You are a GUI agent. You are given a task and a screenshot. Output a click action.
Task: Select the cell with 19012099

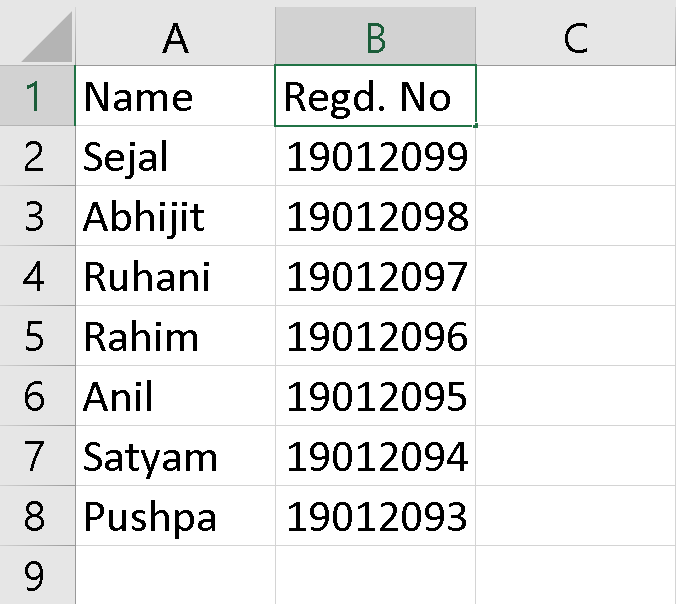(376, 156)
